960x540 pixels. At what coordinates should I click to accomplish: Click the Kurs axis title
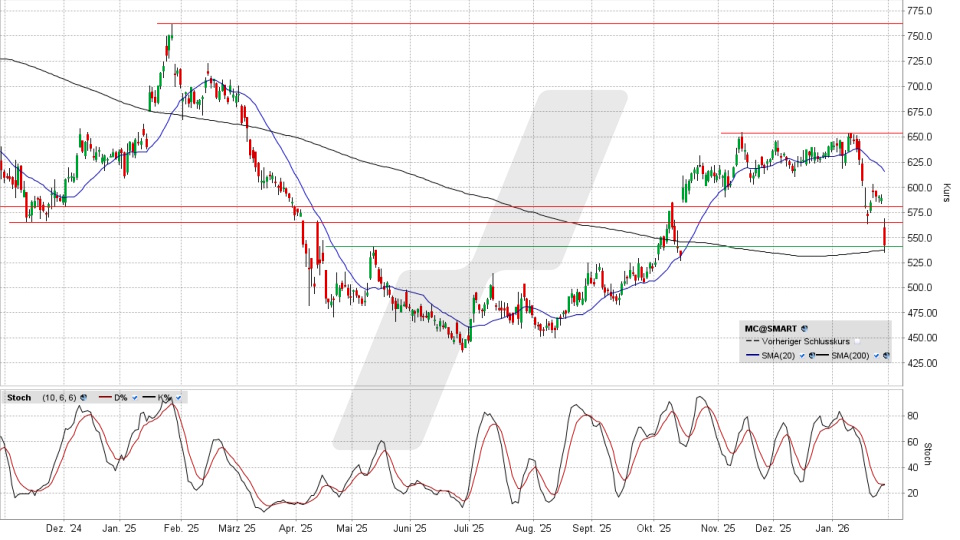[x=945, y=188]
